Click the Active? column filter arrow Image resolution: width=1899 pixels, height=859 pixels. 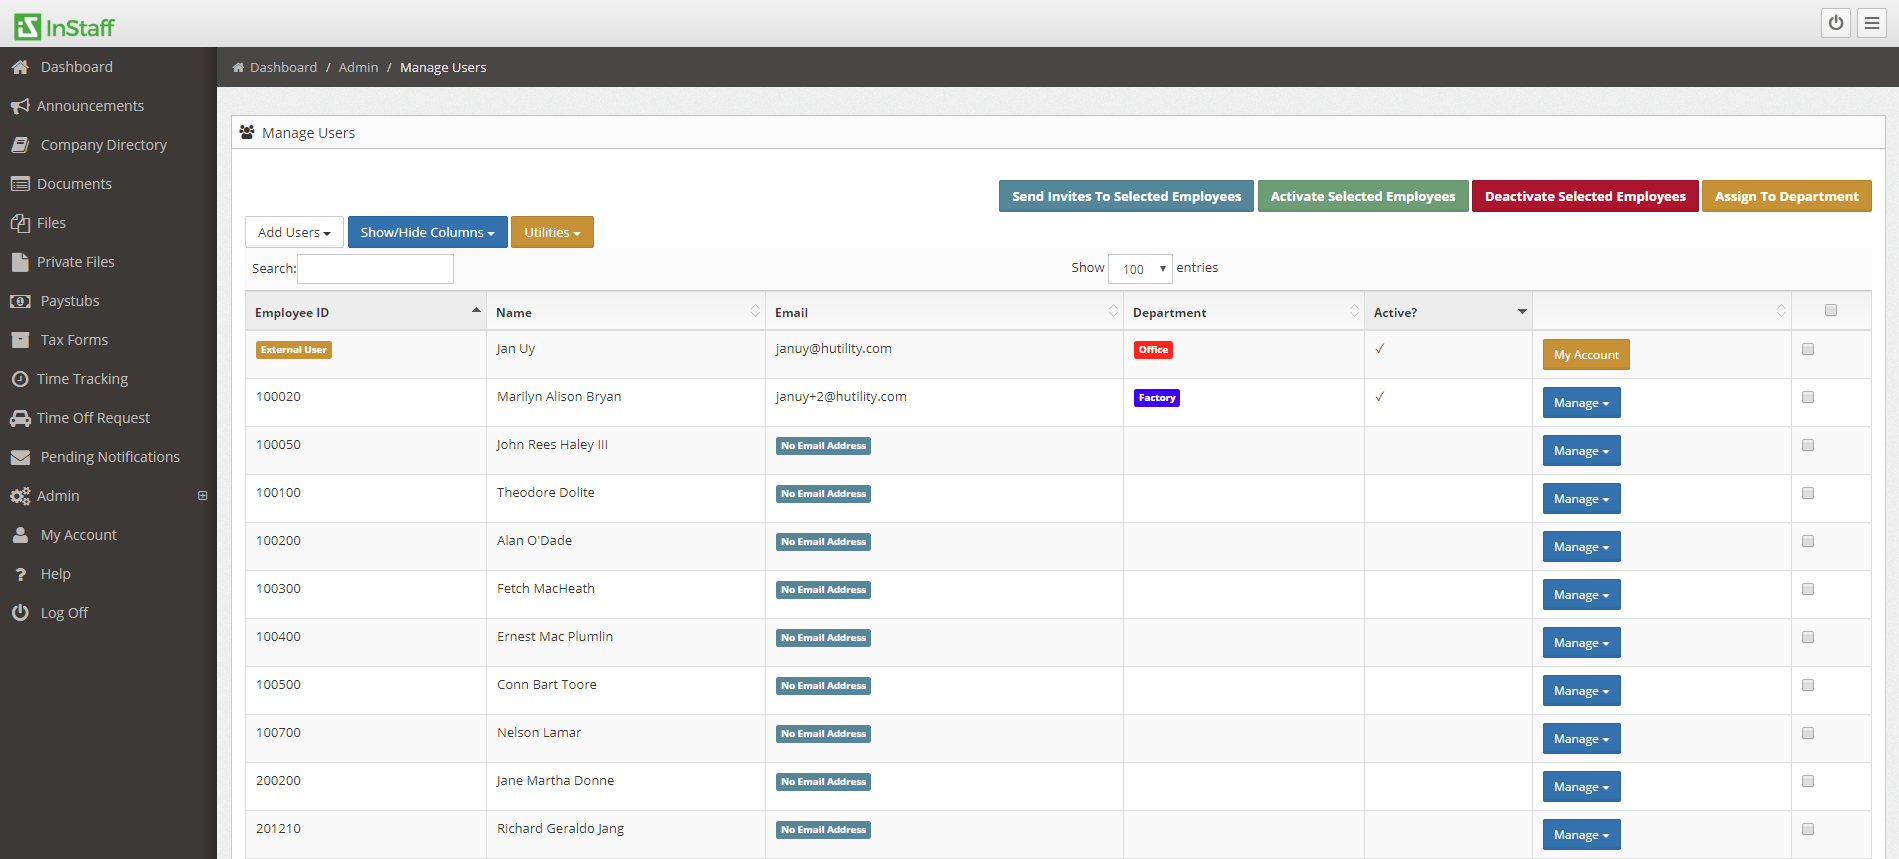pyautogui.click(x=1522, y=311)
